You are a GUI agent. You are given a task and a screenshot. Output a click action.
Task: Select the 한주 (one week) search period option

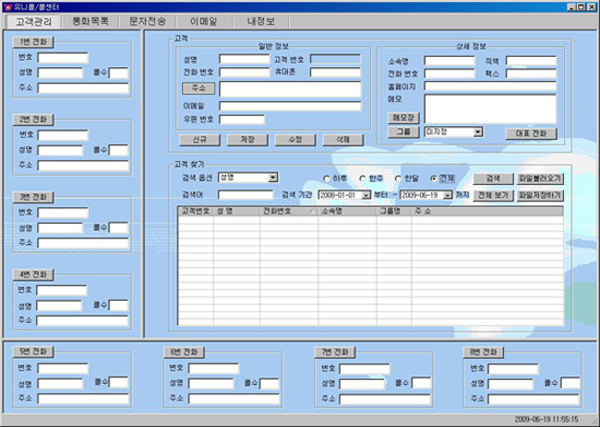(x=361, y=178)
